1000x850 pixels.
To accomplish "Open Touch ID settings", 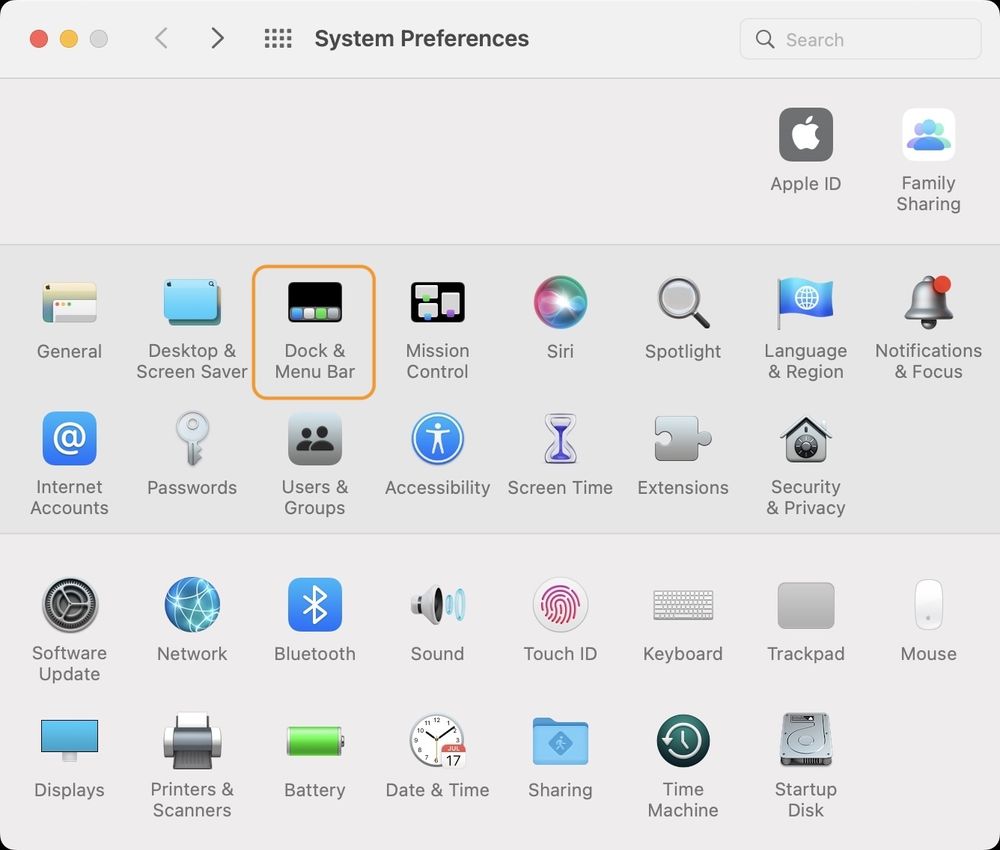I will pyautogui.click(x=560, y=605).
